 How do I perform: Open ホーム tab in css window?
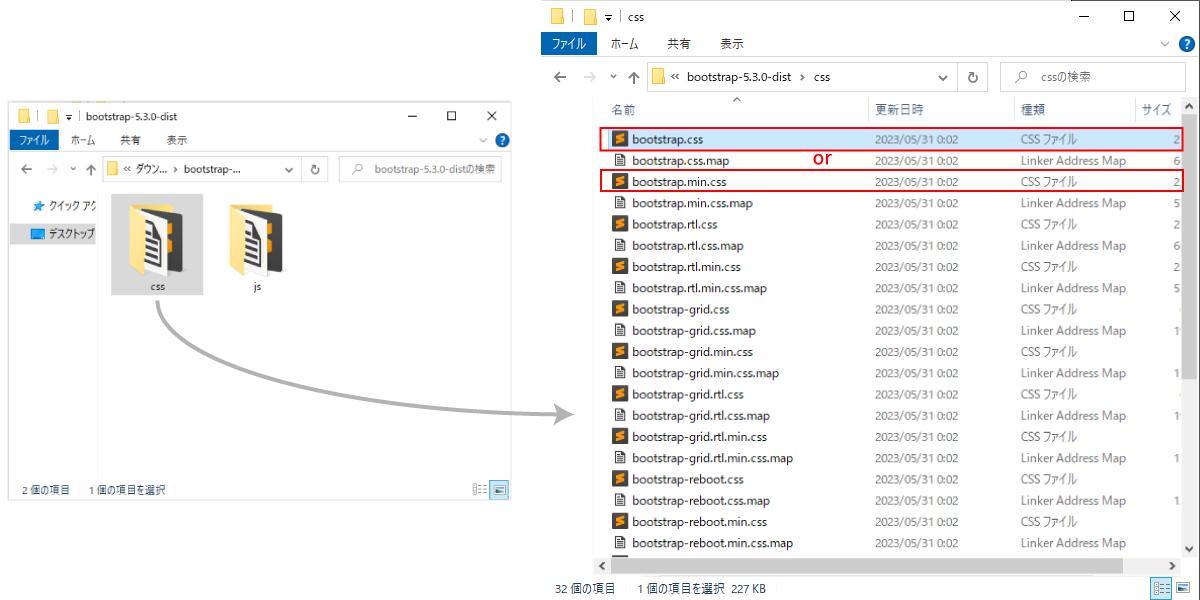pos(624,44)
